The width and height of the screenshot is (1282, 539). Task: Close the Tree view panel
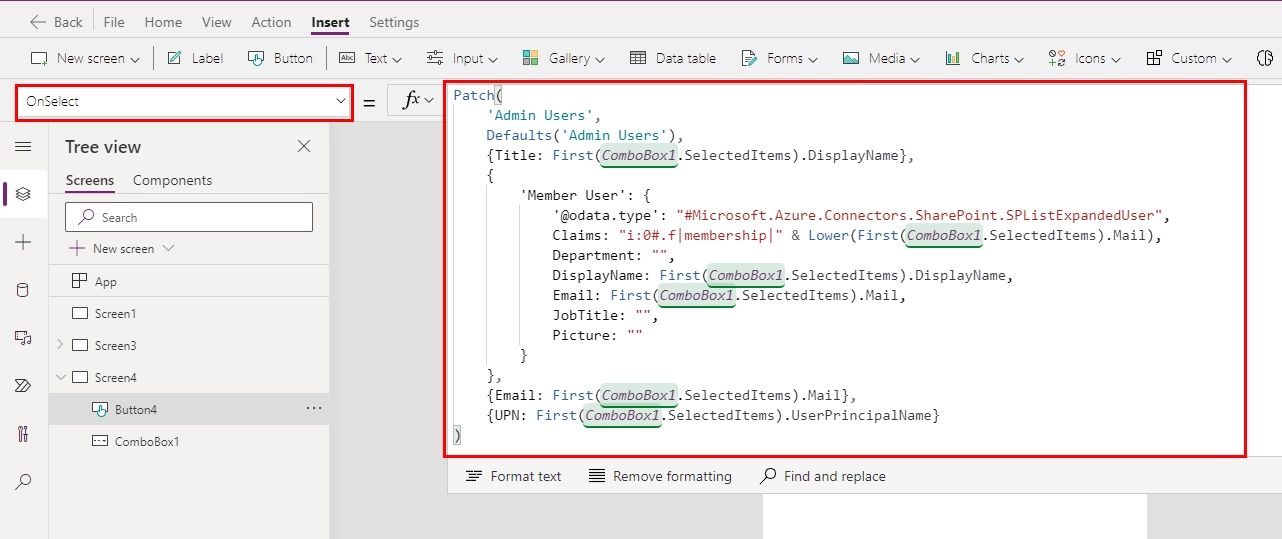[x=304, y=147]
